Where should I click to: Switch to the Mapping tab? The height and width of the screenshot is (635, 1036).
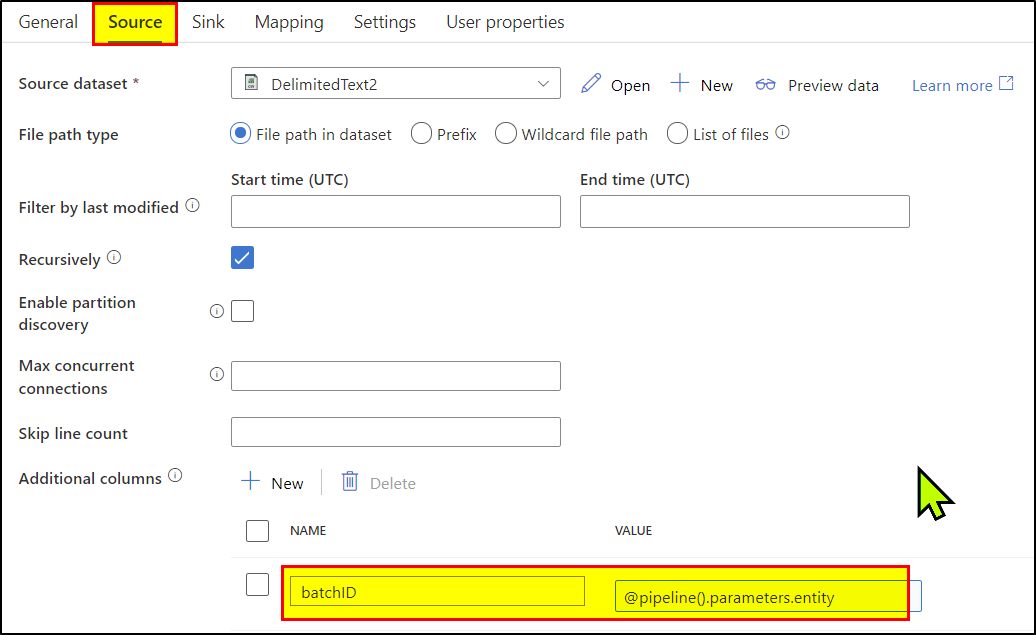288,21
